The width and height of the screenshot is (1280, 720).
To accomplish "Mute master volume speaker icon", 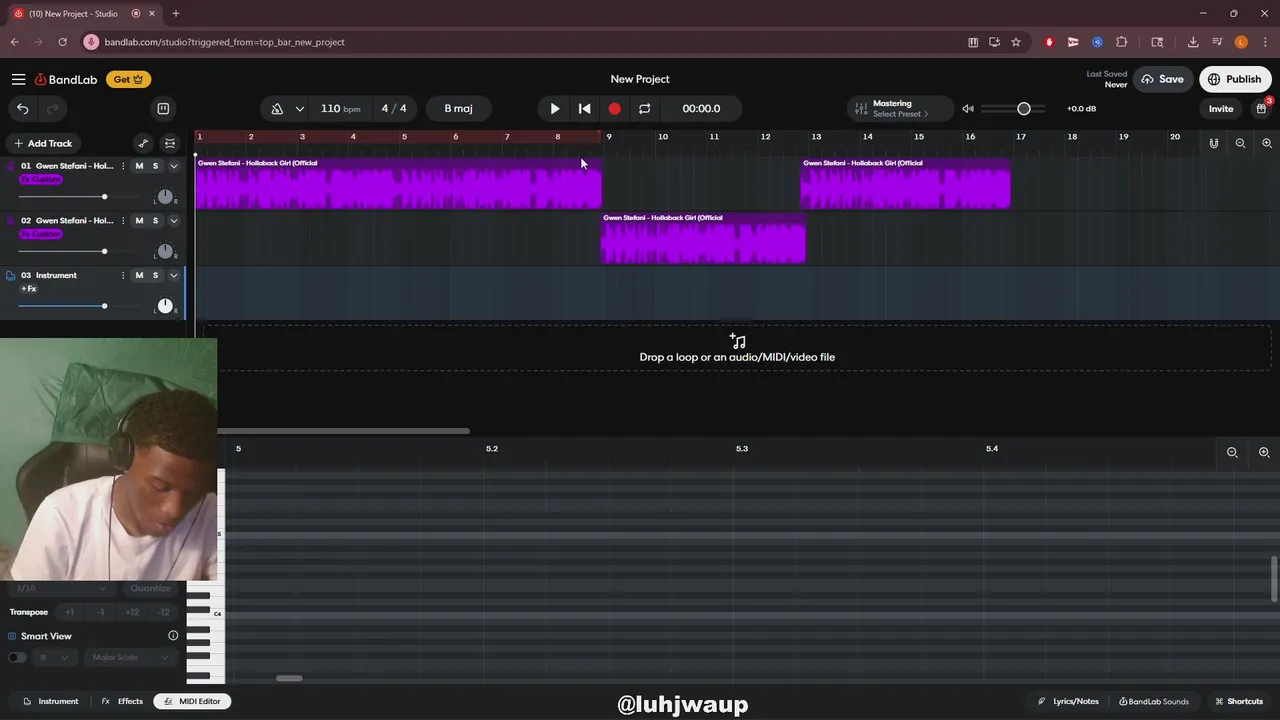I will tap(968, 108).
